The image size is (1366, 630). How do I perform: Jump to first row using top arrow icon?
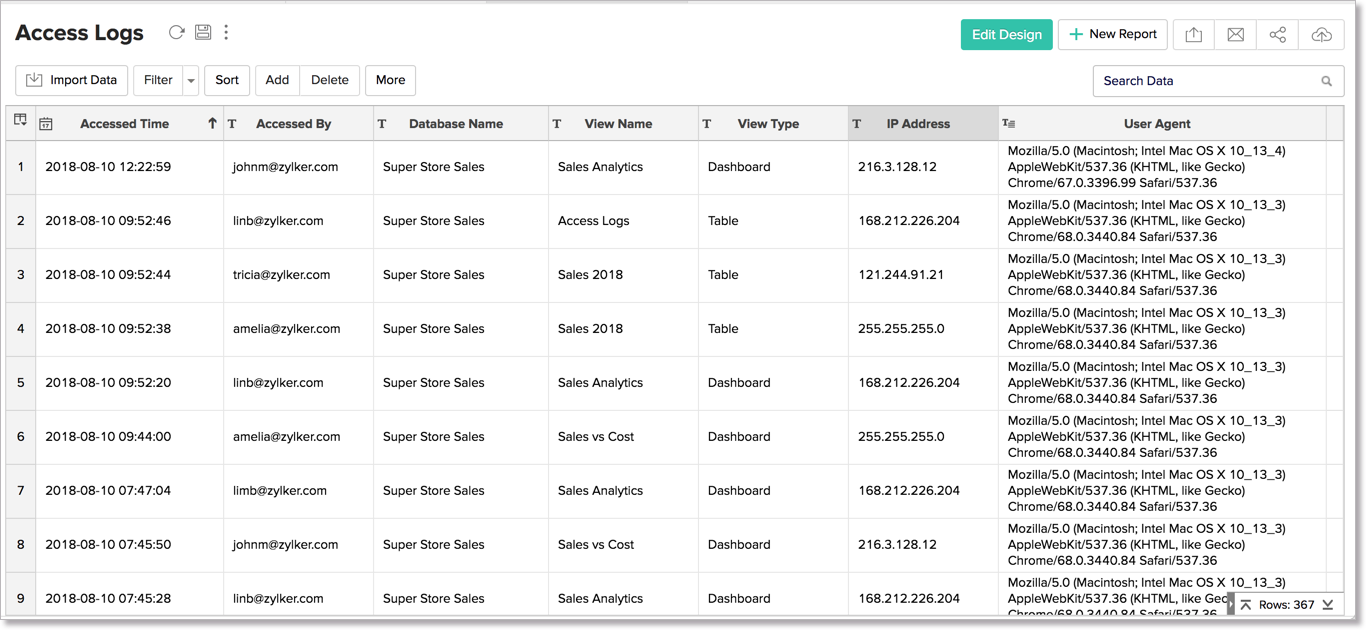click(x=1246, y=605)
